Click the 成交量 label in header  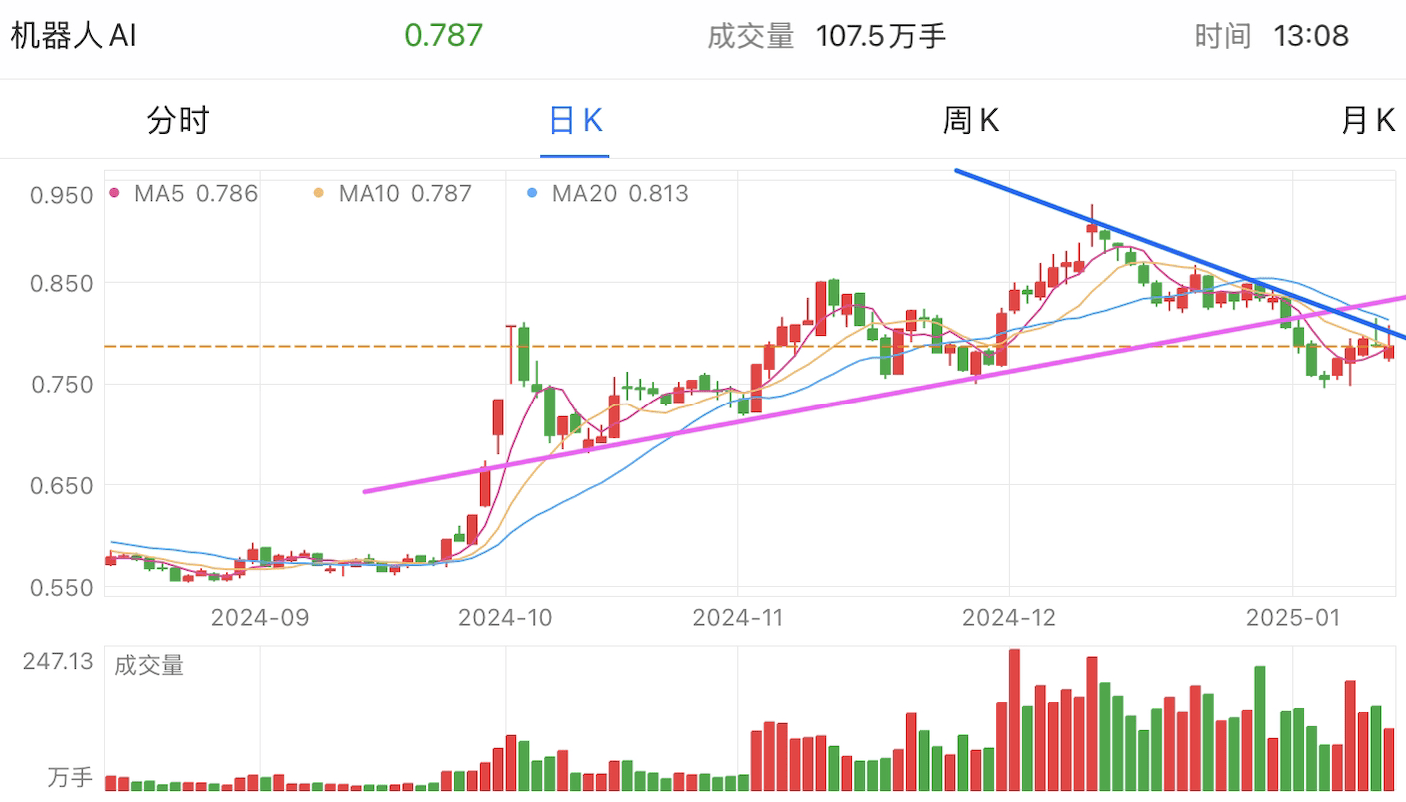click(x=750, y=37)
